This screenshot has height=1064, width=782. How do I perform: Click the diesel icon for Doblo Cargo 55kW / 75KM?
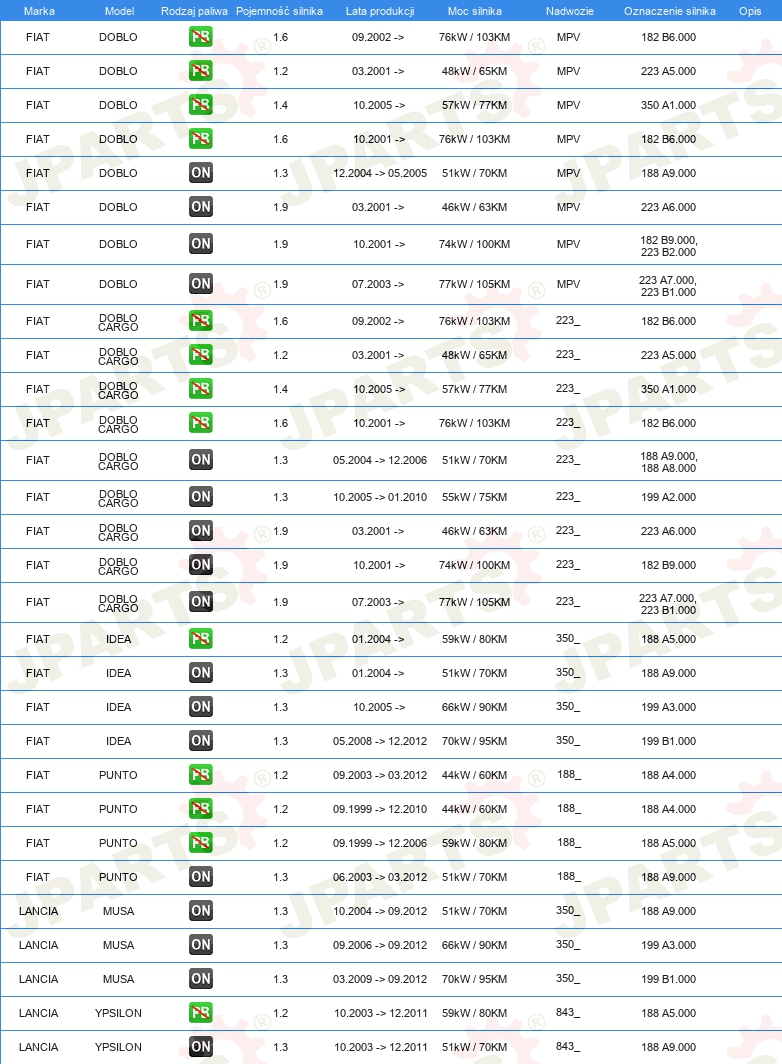pyautogui.click(x=200, y=497)
